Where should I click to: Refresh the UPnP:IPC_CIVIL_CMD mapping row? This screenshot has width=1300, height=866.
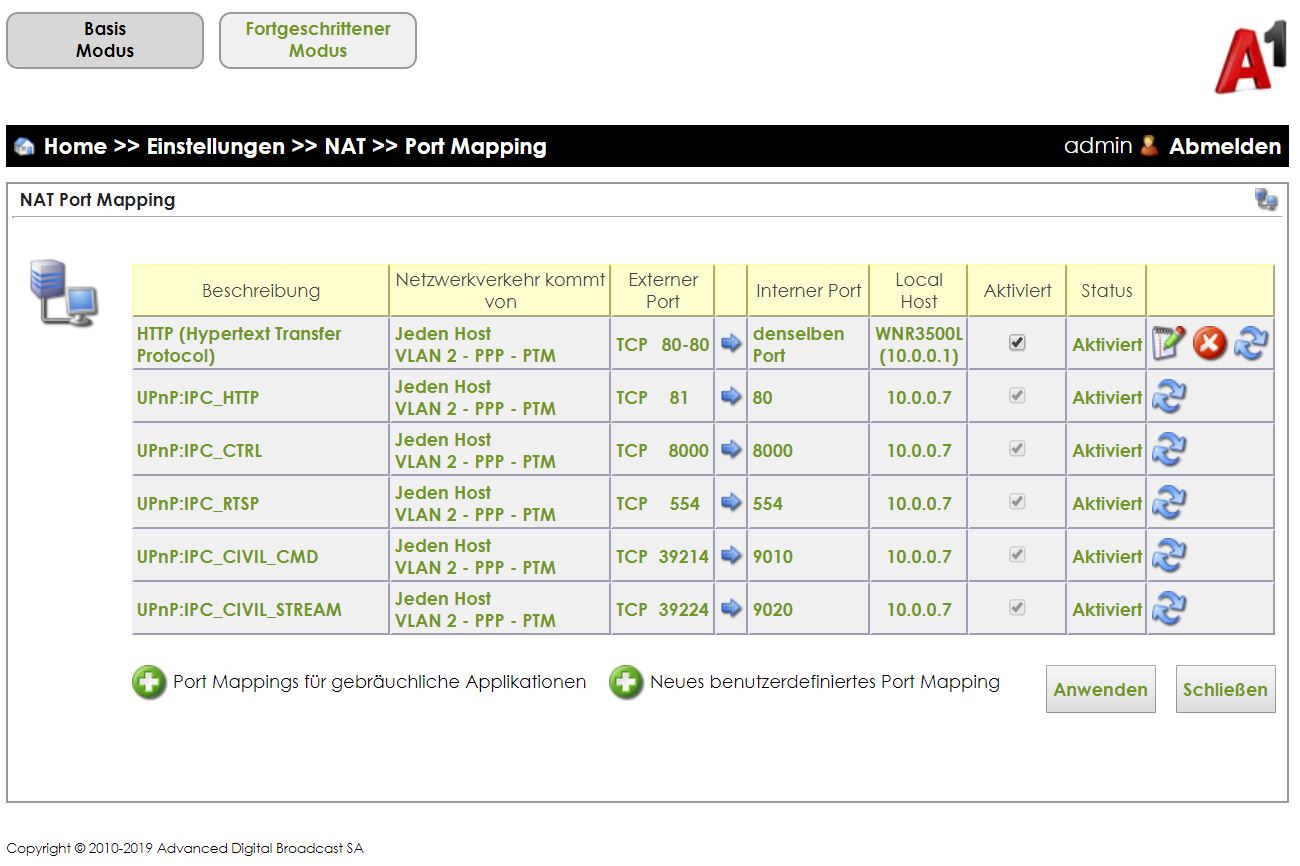1169,556
